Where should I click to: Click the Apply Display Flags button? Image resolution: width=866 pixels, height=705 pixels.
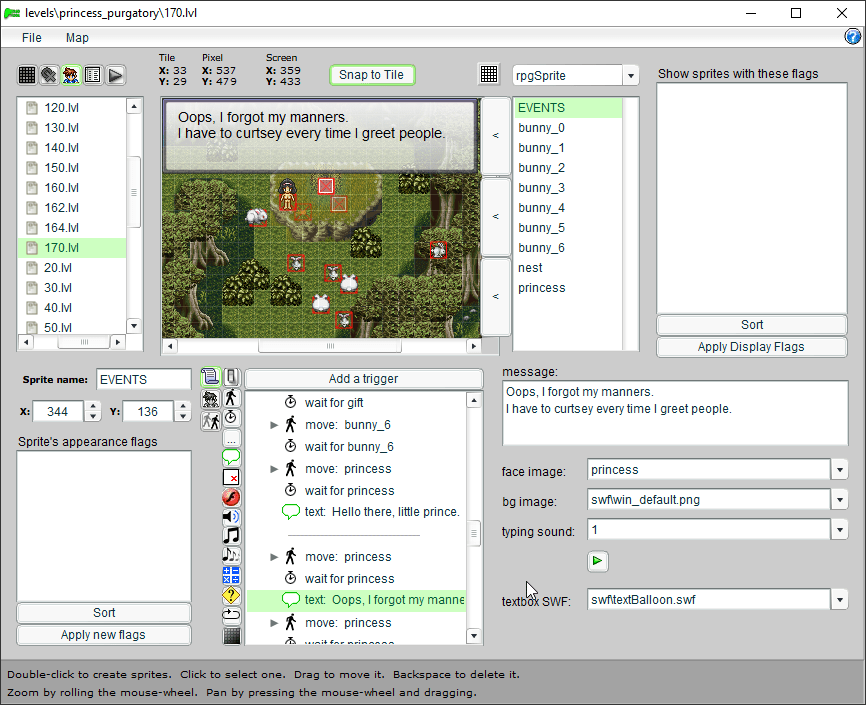(751, 347)
